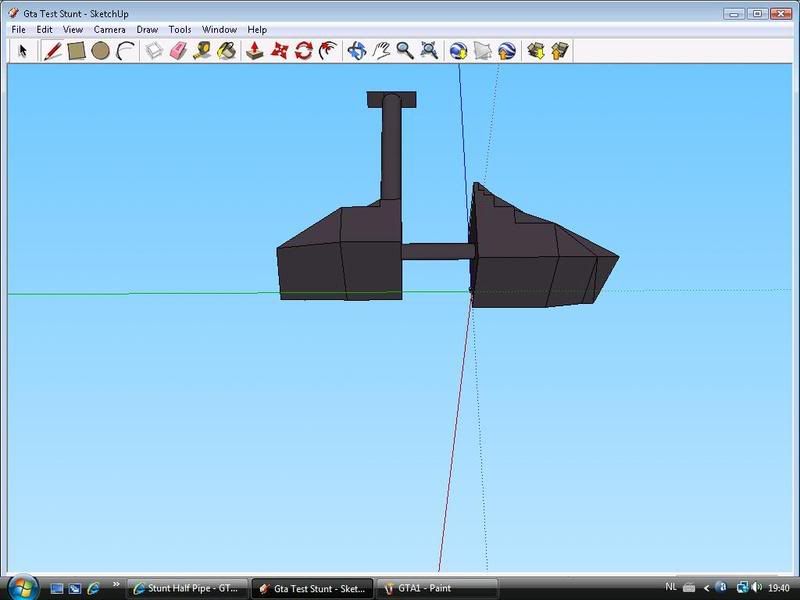
Task: Choose the Rectangle drawing tool
Action: [x=76, y=51]
